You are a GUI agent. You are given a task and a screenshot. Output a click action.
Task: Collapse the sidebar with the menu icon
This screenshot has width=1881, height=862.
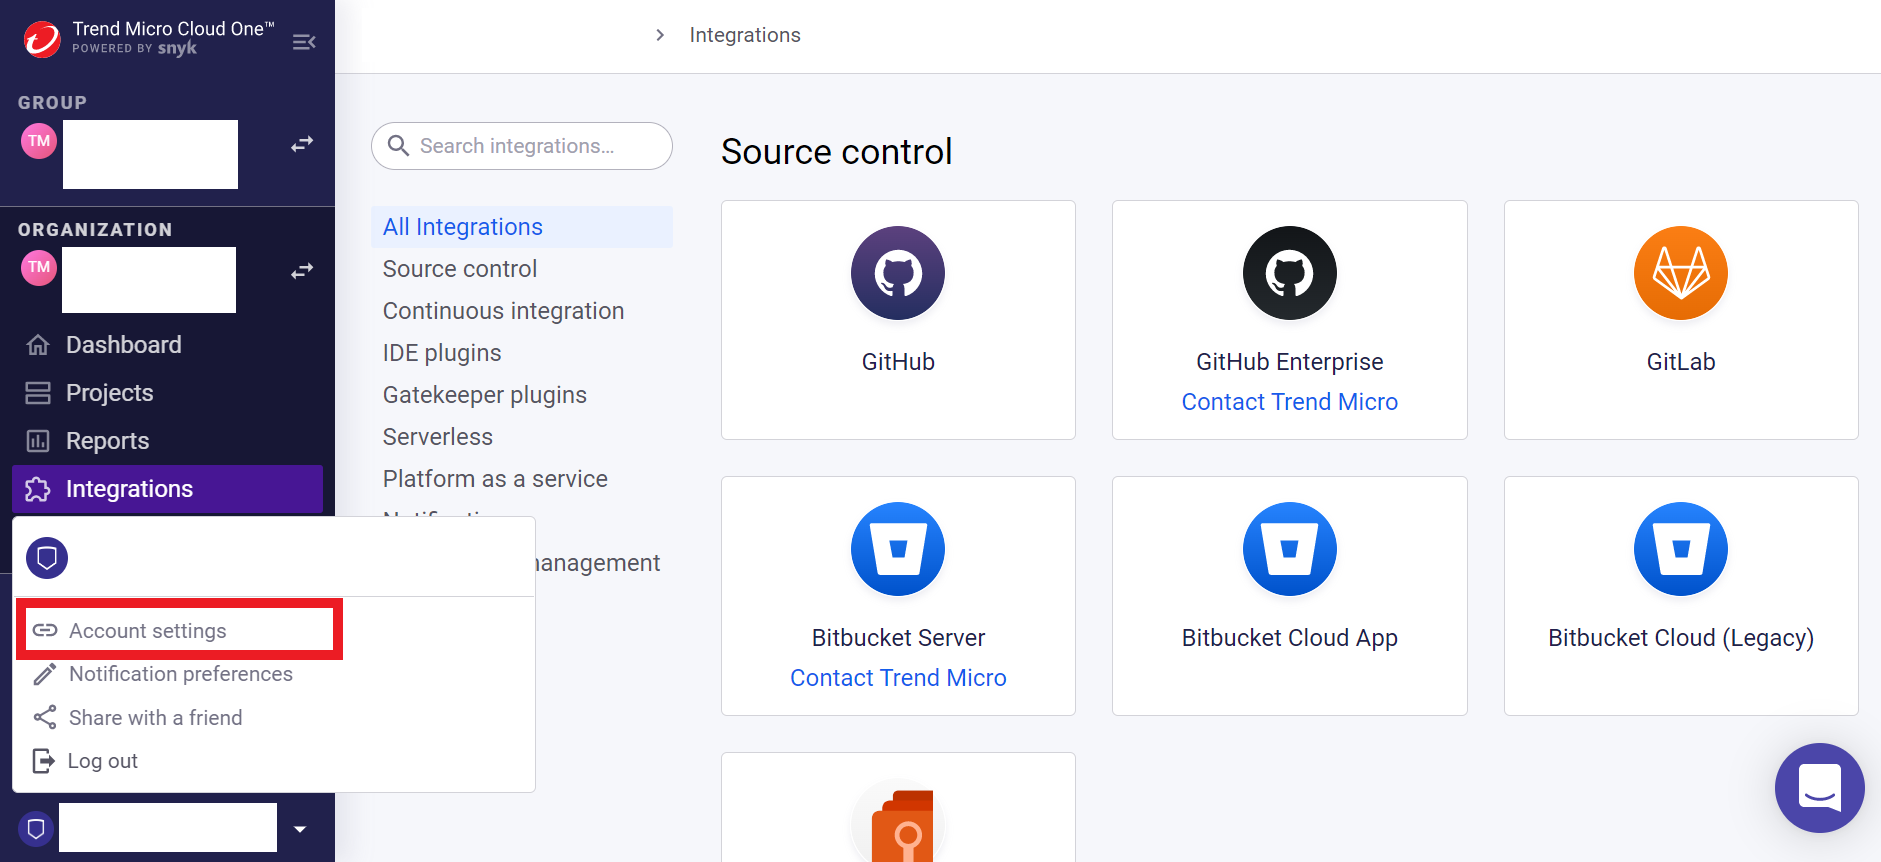point(304,42)
